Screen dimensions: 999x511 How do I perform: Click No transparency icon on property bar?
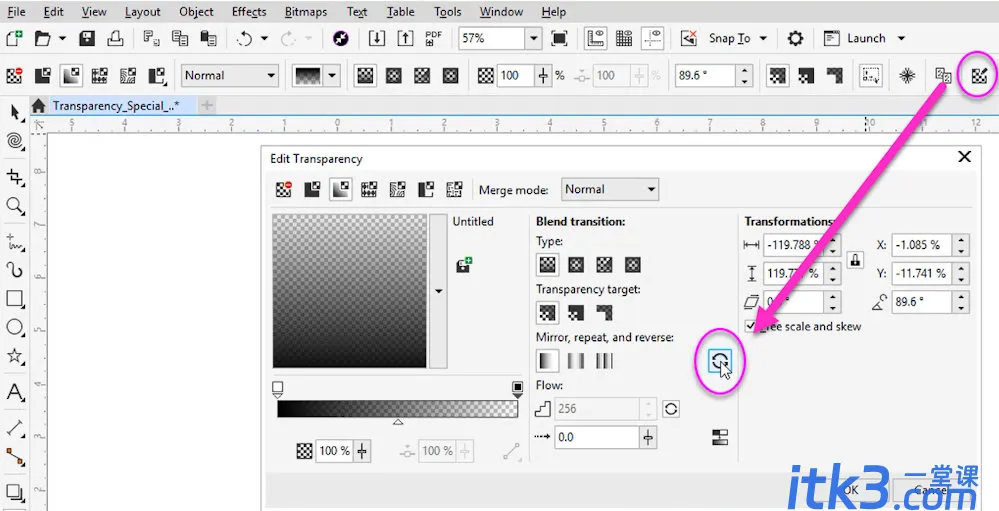click(14, 76)
